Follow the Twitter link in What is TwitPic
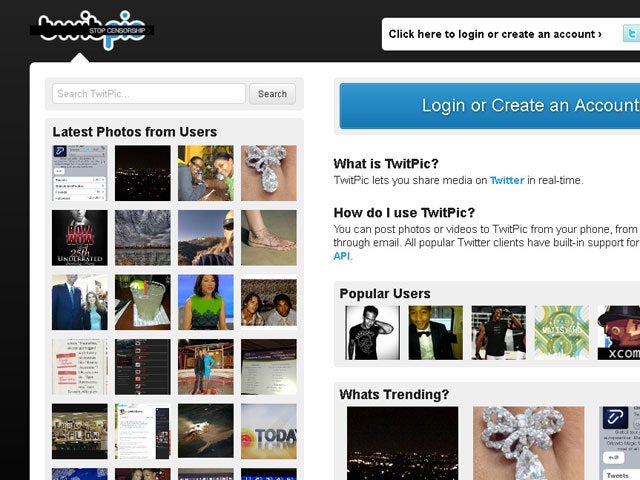 pos(507,180)
